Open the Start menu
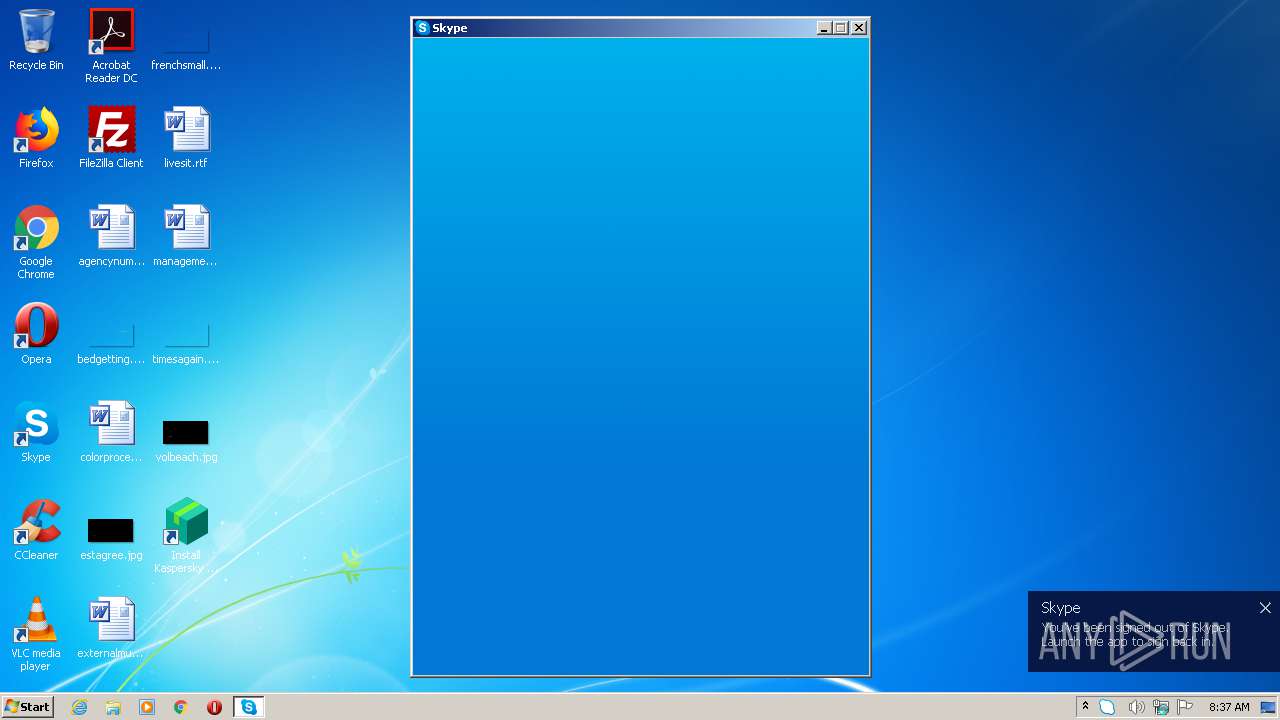Screen dimensions: 1280x720 click(x=27, y=707)
